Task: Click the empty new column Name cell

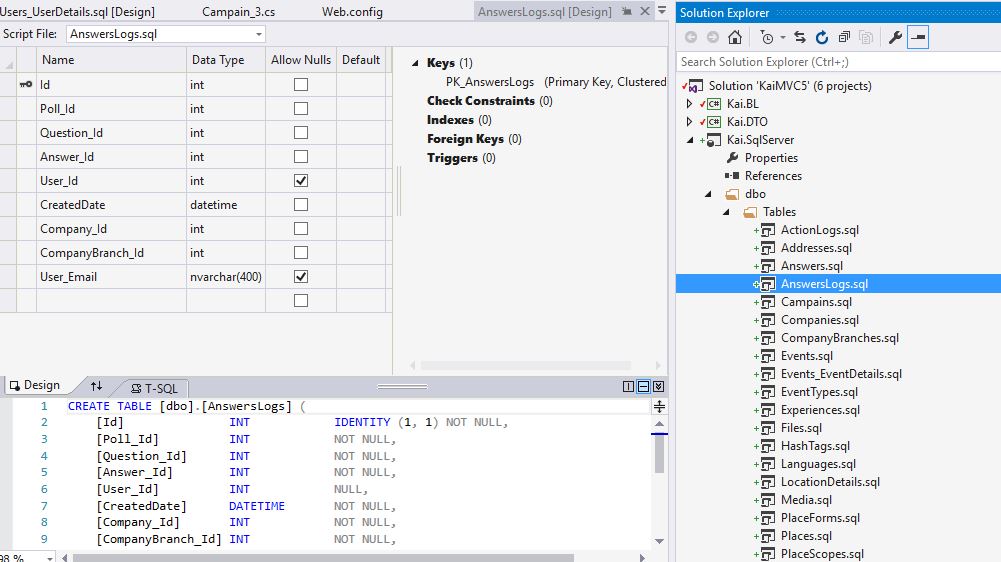Action: pos(111,300)
